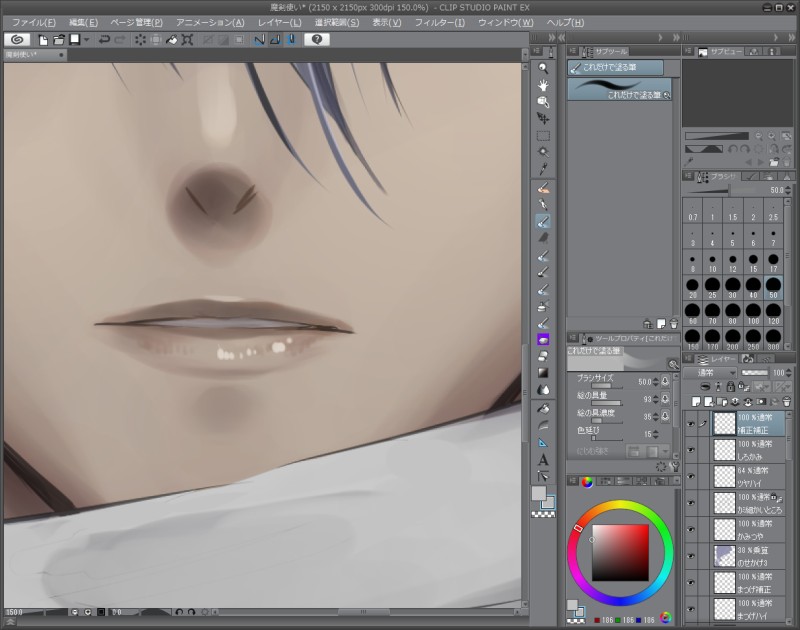Hide the 補正補正 layer
This screenshot has height=630, width=800.
coord(691,423)
